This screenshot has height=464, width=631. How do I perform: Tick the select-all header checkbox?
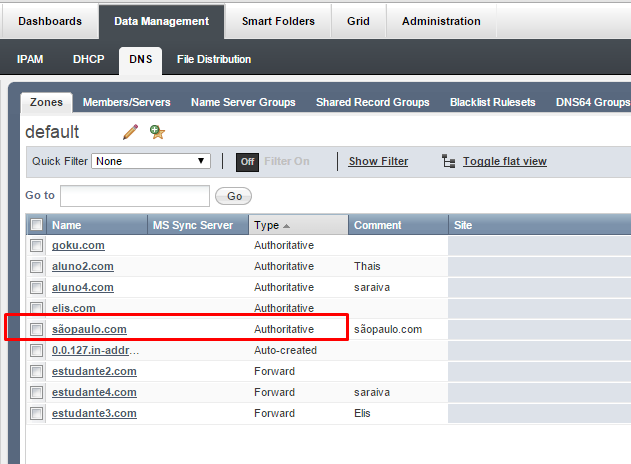coord(37,225)
